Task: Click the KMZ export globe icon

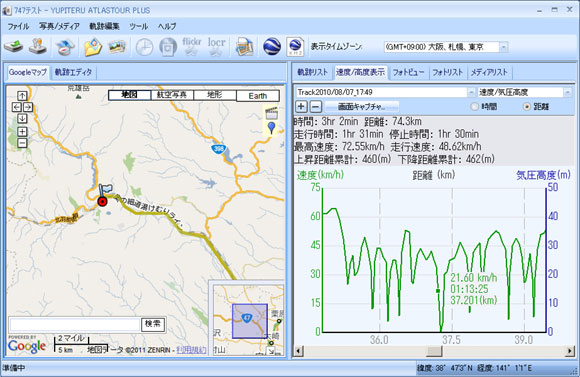Action: [x=296, y=47]
